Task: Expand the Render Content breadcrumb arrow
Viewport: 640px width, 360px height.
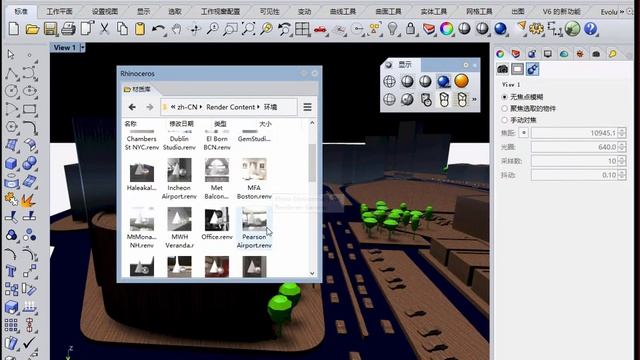Action: pos(258,107)
